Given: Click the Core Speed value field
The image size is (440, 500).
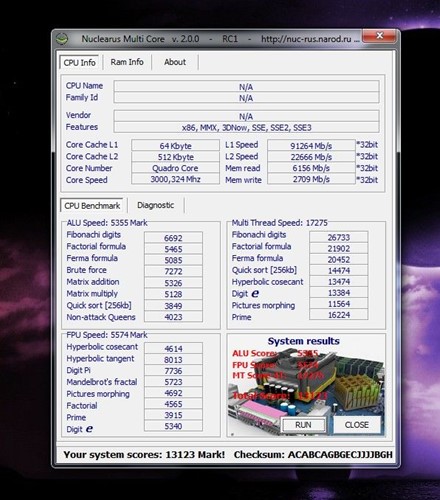Looking at the screenshot, I should (x=175, y=179).
